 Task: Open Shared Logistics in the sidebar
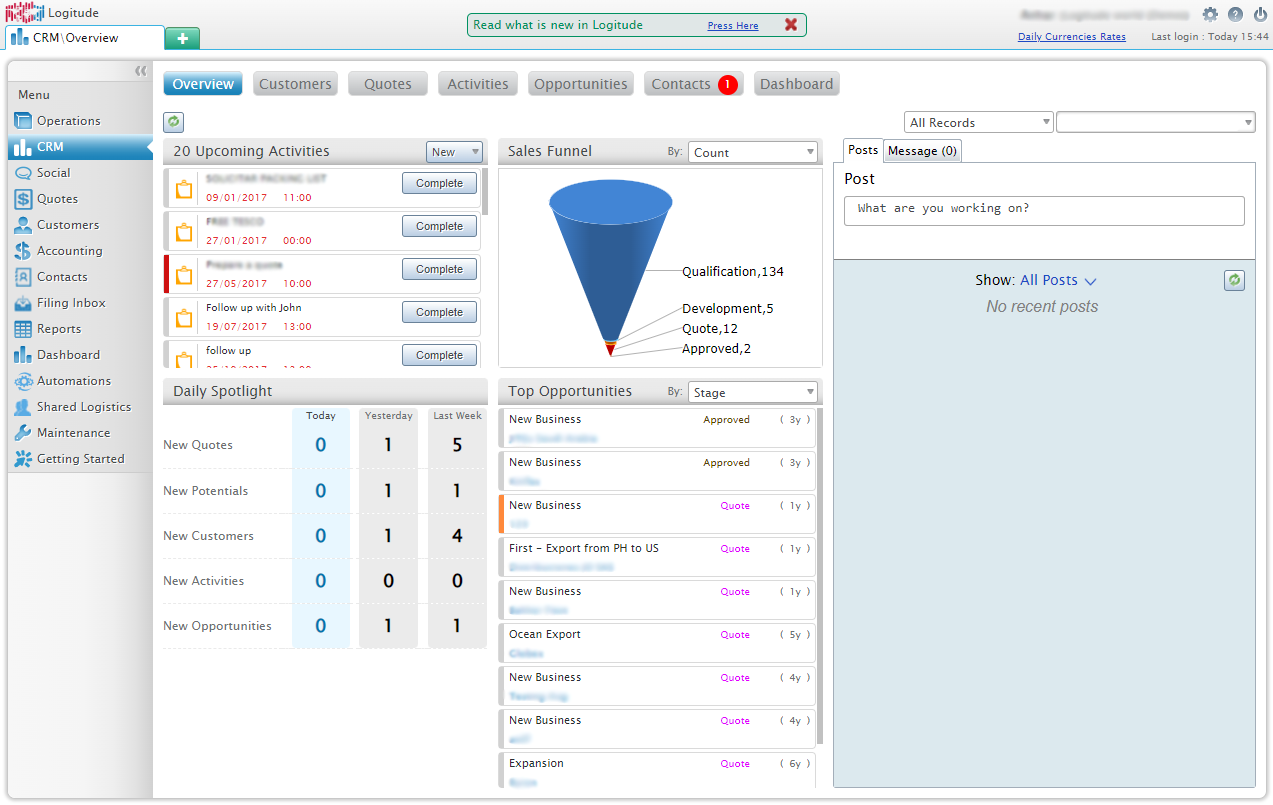pyautogui.click(x=80, y=407)
